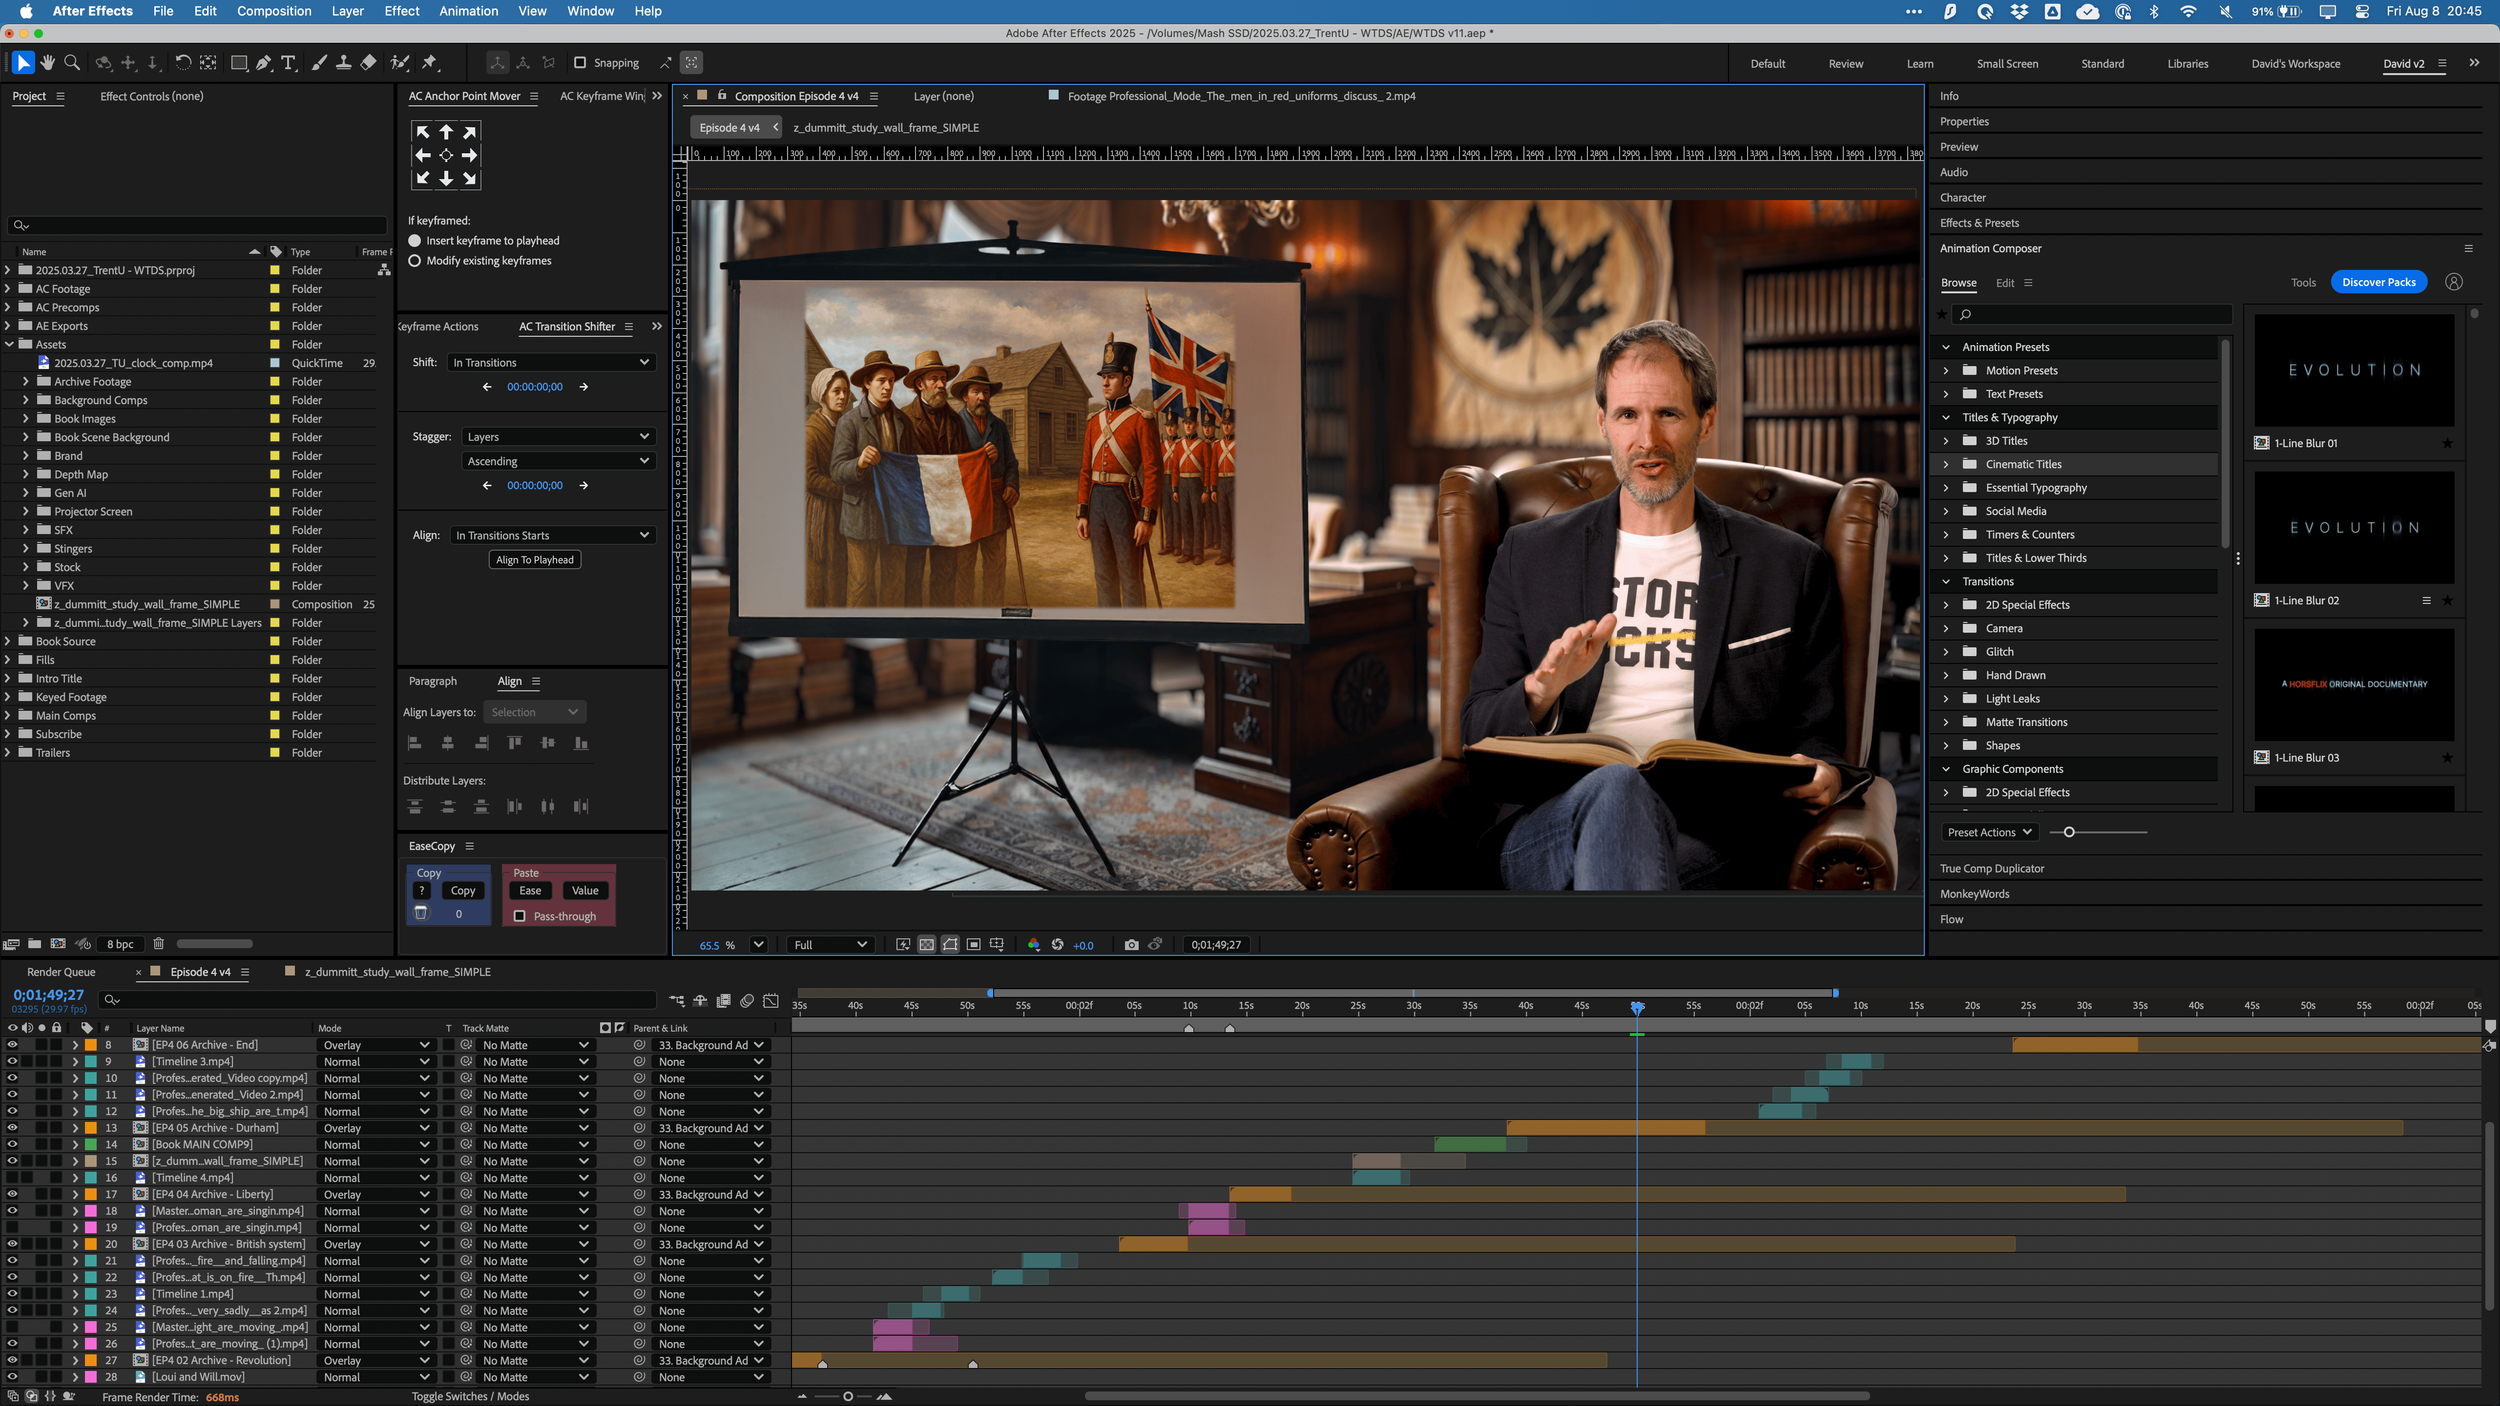Select Modify existing keyframes option
The width and height of the screenshot is (2500, 1406).
[415, 261]
